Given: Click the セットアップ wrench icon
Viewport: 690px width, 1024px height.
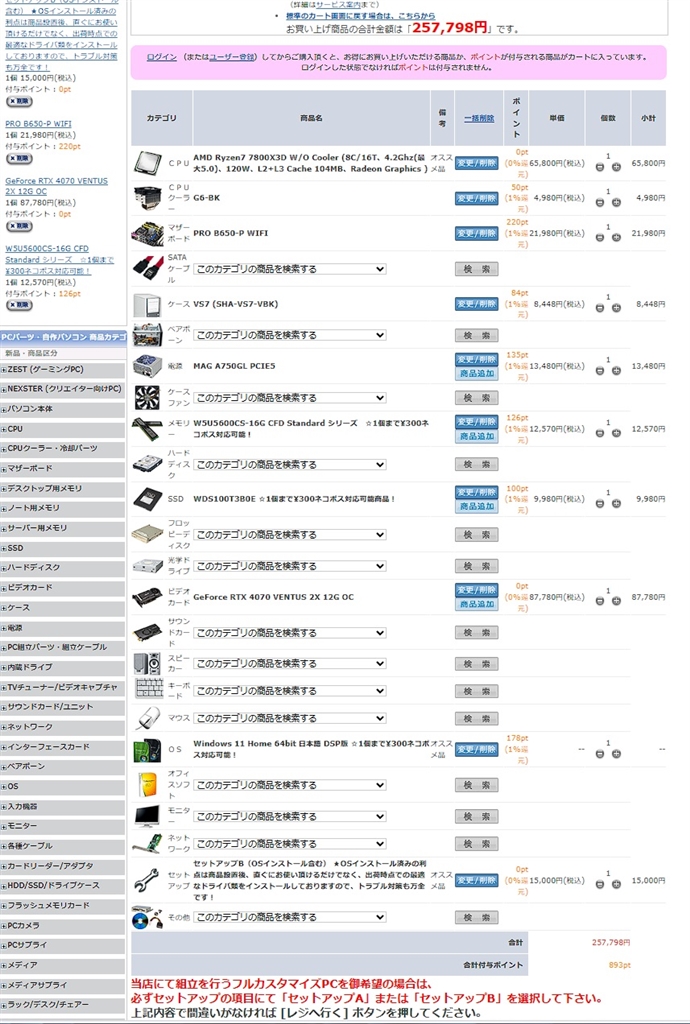Looking at the screenshot, I should coord(148,880).
